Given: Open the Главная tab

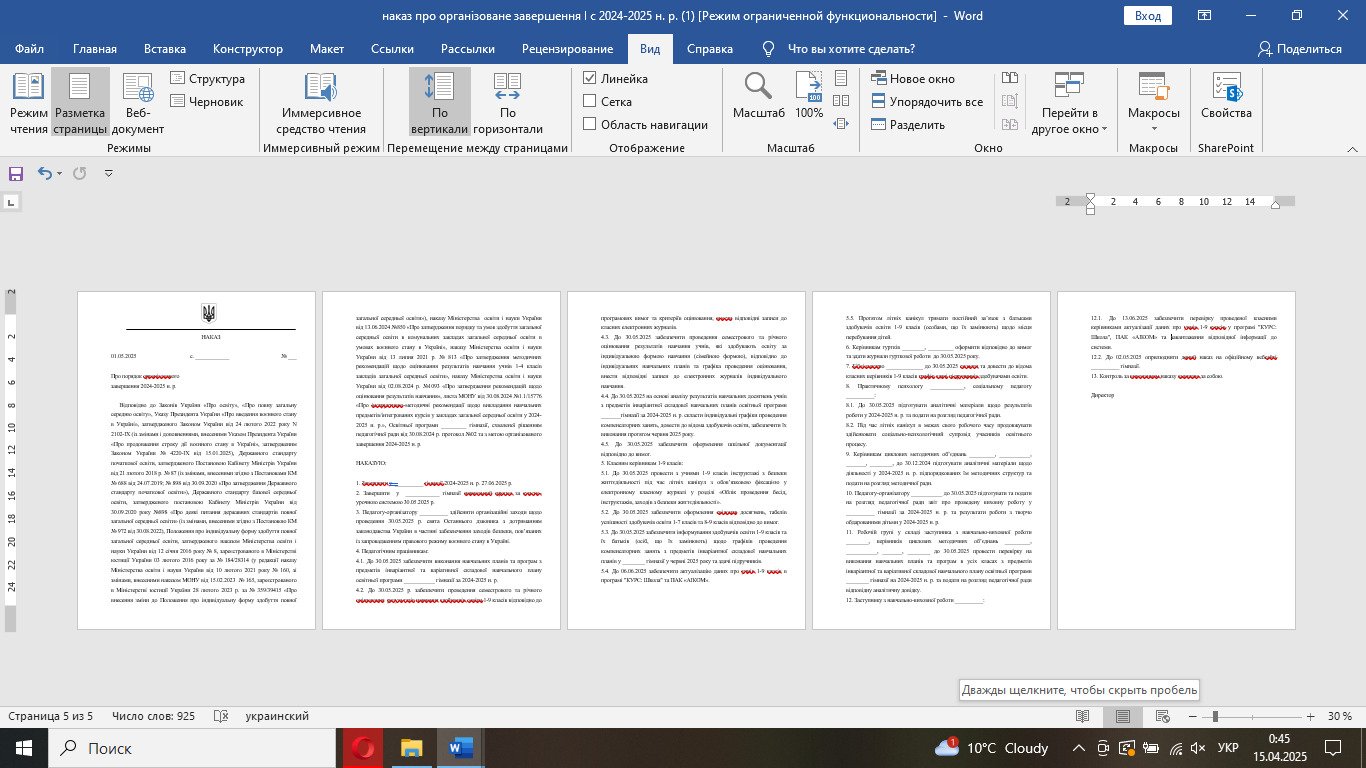Looking at the screenshot, I should click(x=95, y=48).
